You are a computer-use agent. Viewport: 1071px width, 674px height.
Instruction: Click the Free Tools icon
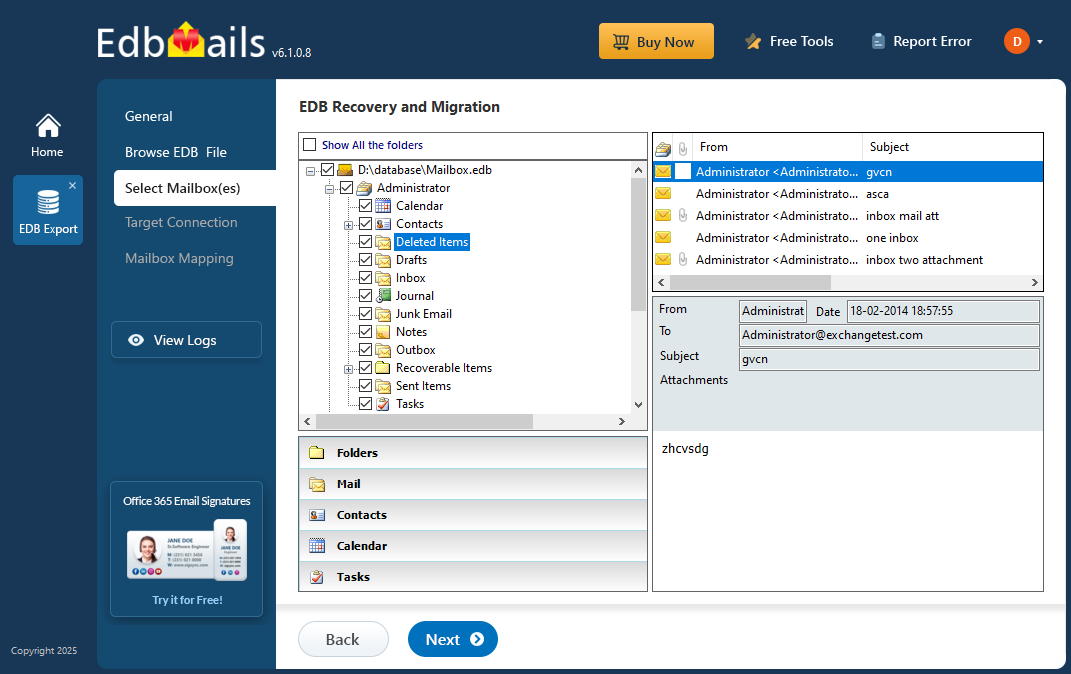click(x=752, y=41)
